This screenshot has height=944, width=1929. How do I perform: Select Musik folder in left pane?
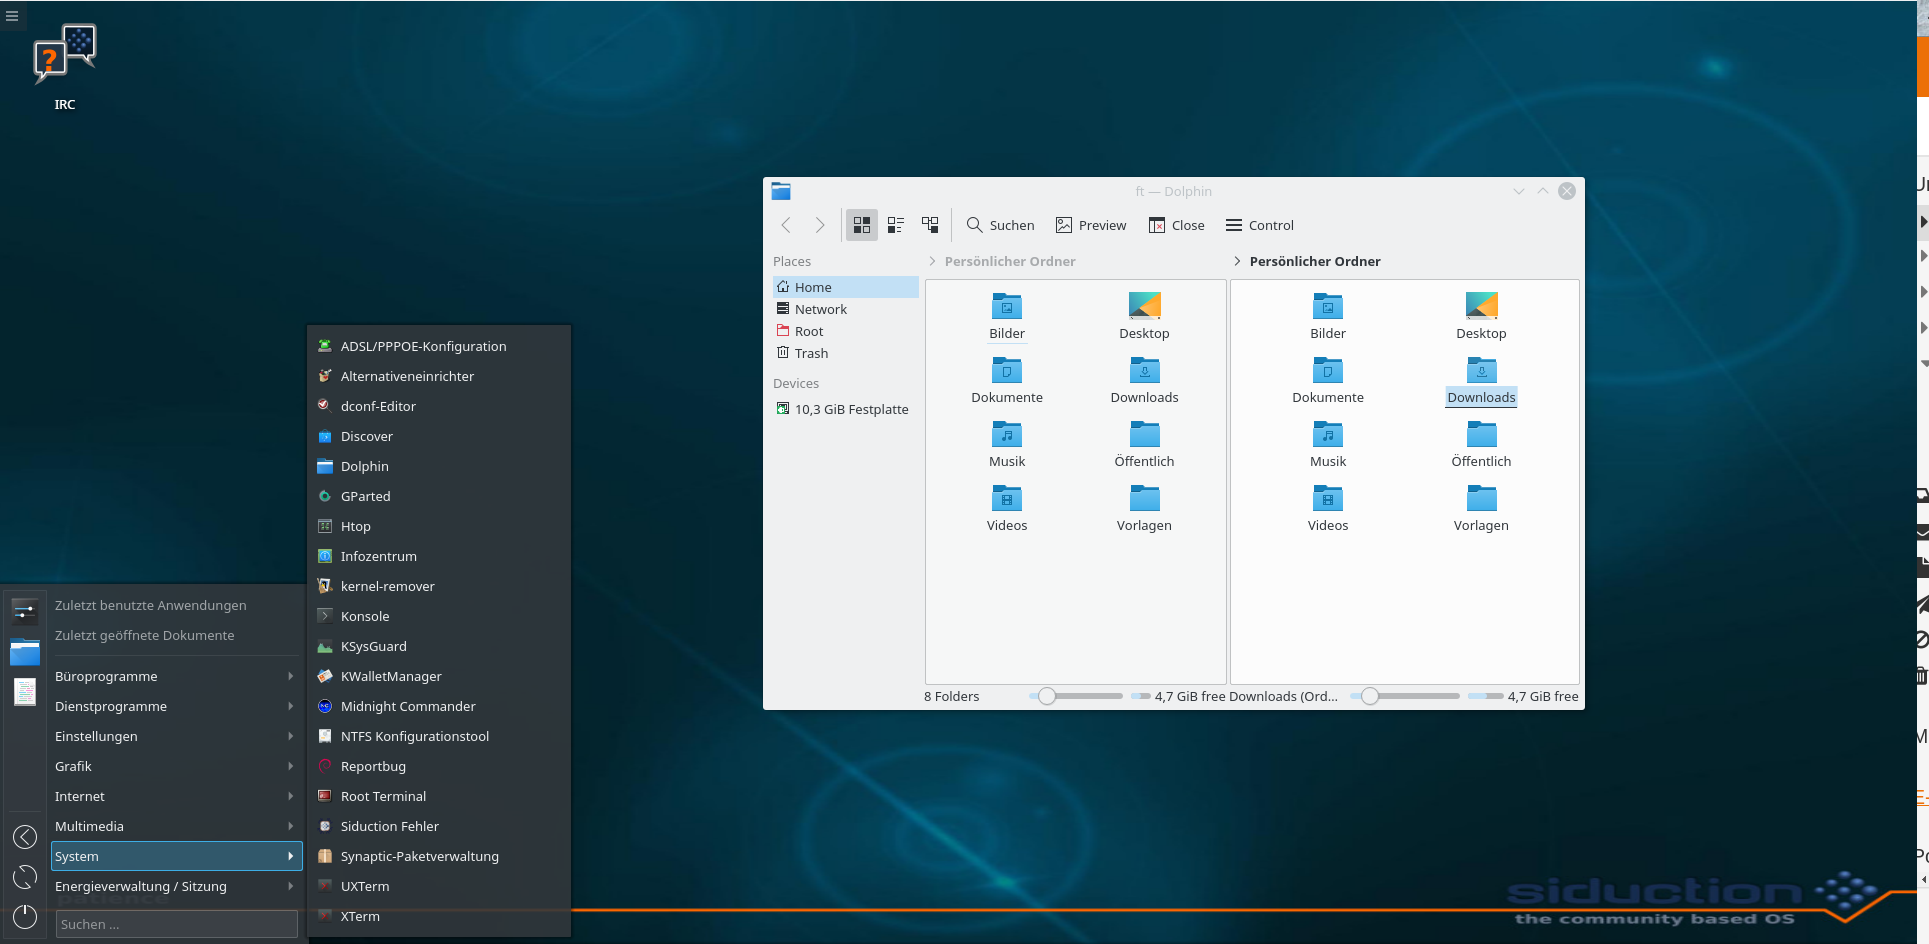click(1007, 444)
